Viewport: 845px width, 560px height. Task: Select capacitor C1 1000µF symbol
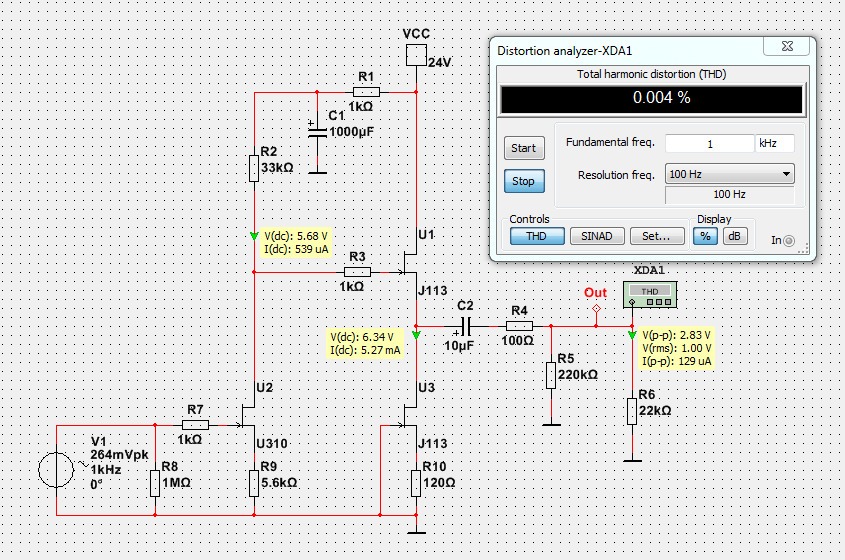click(317, 132)
